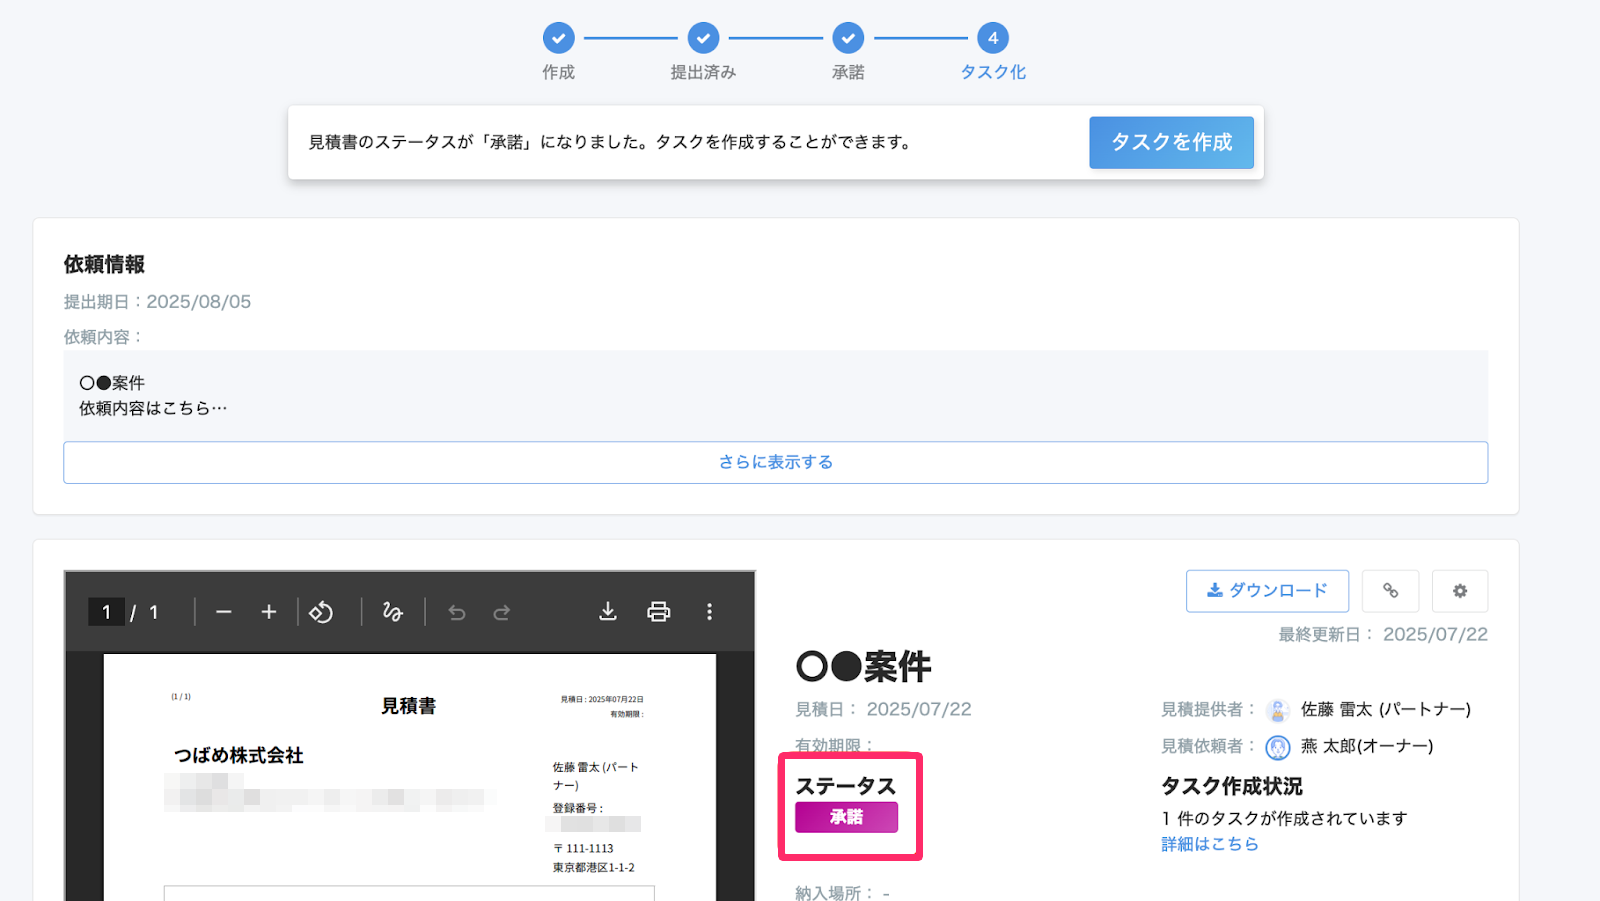Click the 佐藤 雷太 (パートナー) name
The image size is (1600, 901).
tap(1386, 709)
